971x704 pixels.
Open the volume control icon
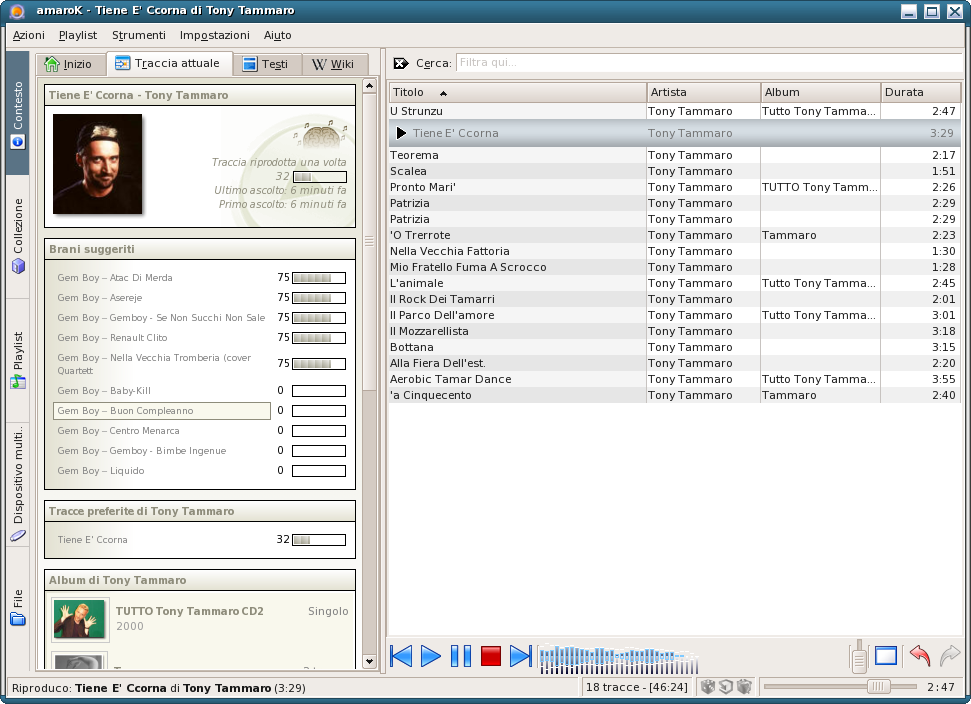tap(859, 657)
